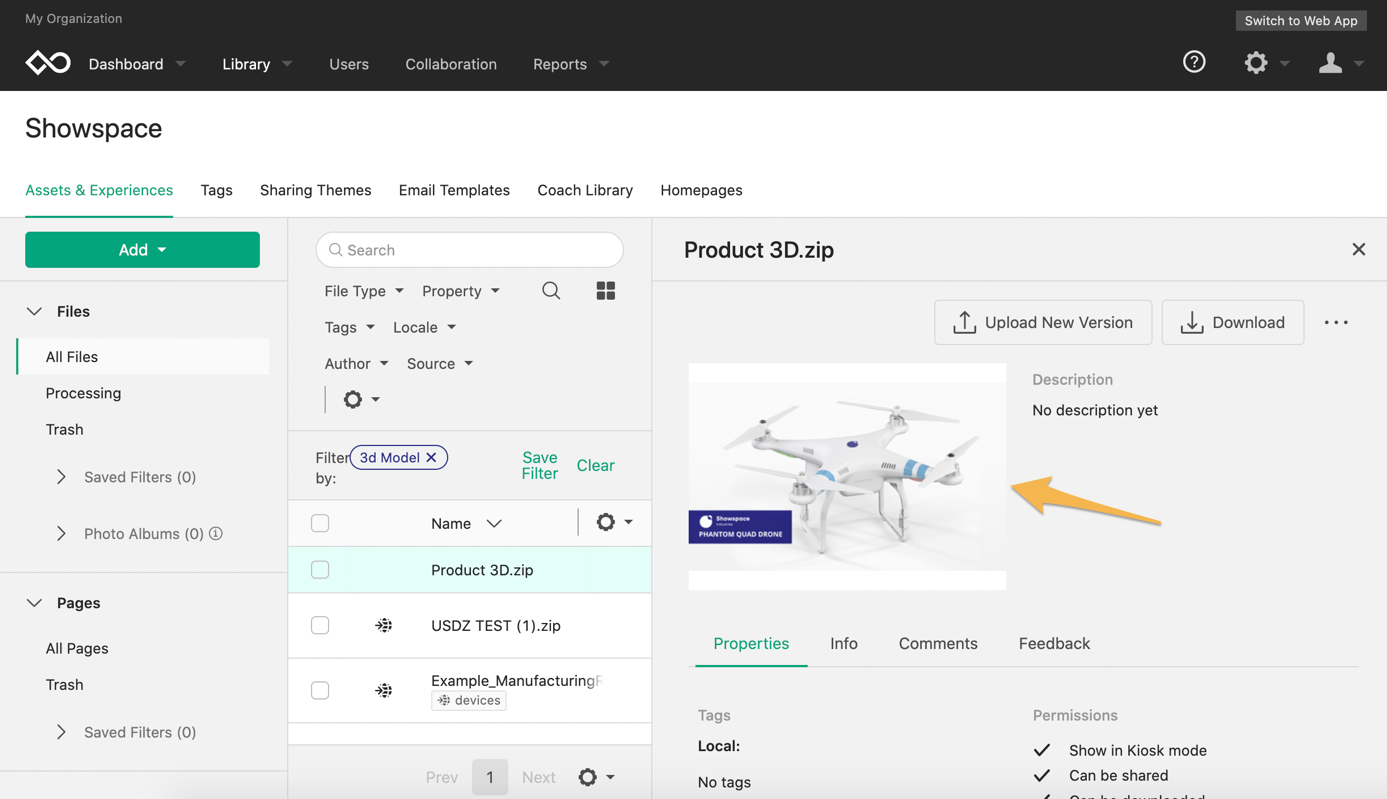
Task: Close the Product 3D.zip detail panel
Action: pyautogui.click(x=1358, y=249)
